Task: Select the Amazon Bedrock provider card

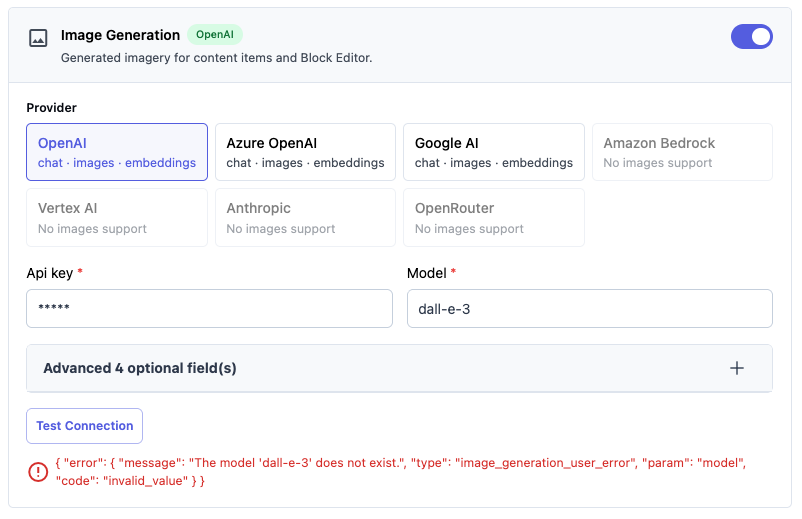Action: (x=682, y=152)
